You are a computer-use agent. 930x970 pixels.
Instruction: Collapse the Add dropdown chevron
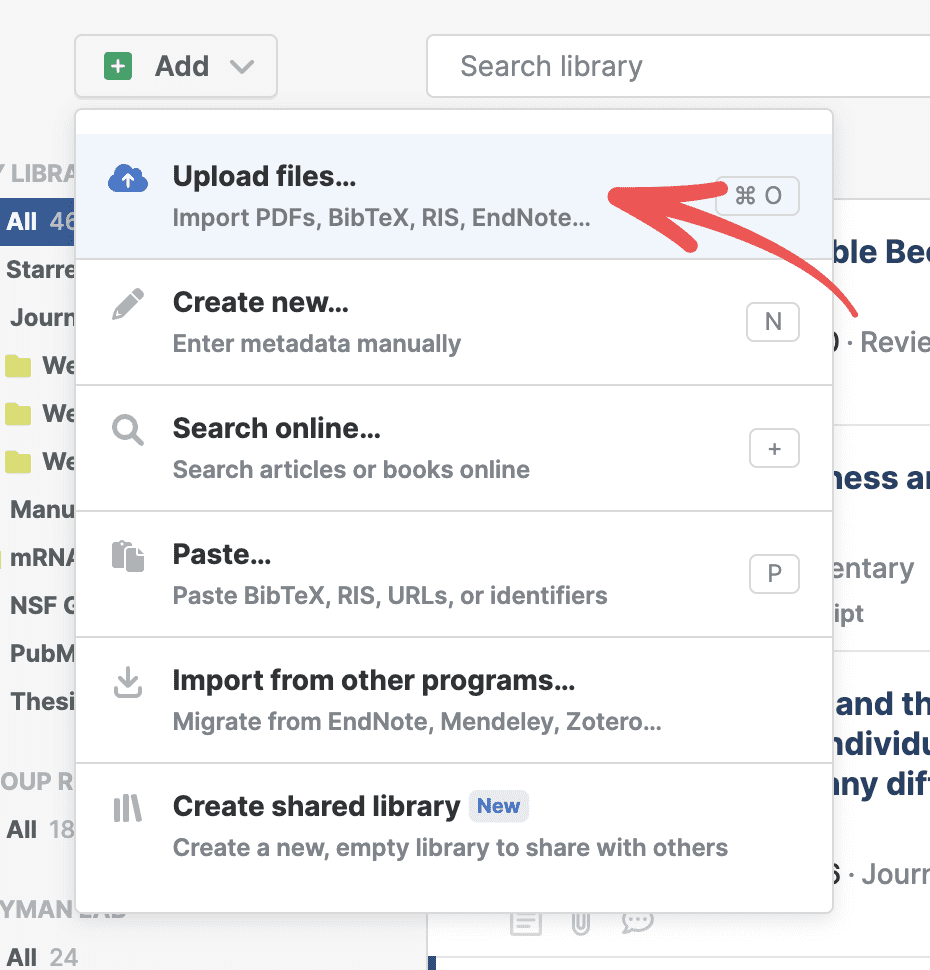click(242, 67)
